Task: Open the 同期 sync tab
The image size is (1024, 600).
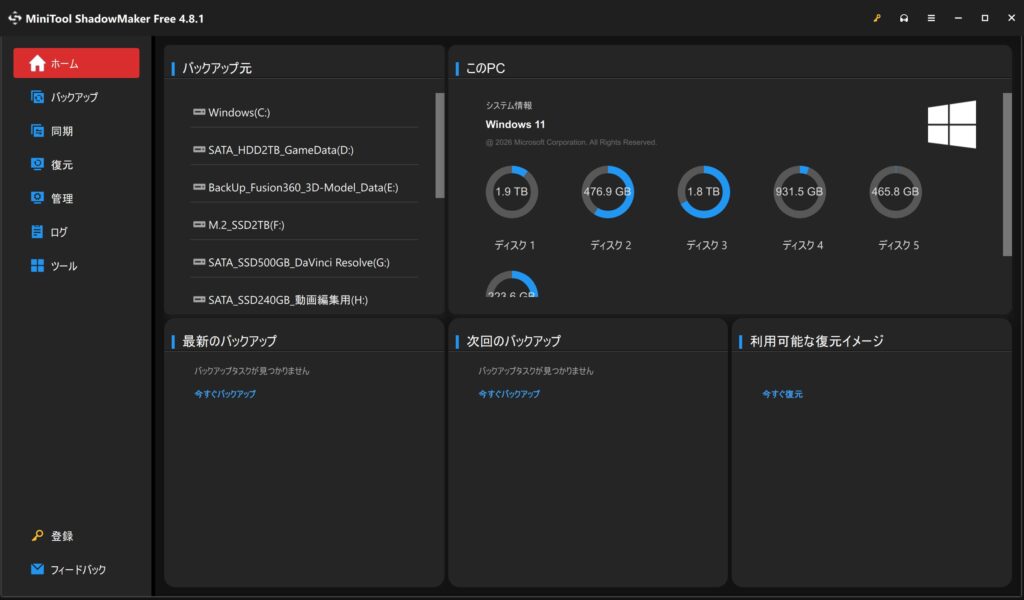Action: [x=76, y=131]
